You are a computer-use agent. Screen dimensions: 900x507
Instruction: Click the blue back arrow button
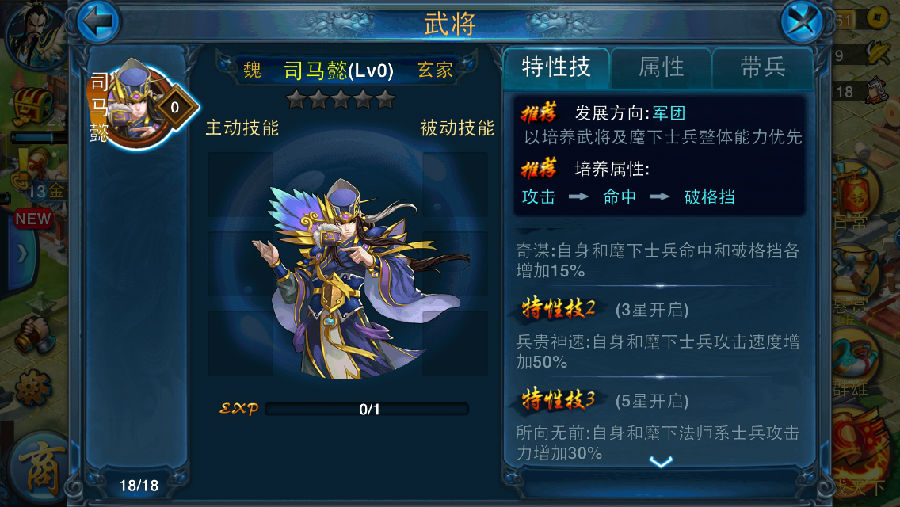click(x=98, y=21)
